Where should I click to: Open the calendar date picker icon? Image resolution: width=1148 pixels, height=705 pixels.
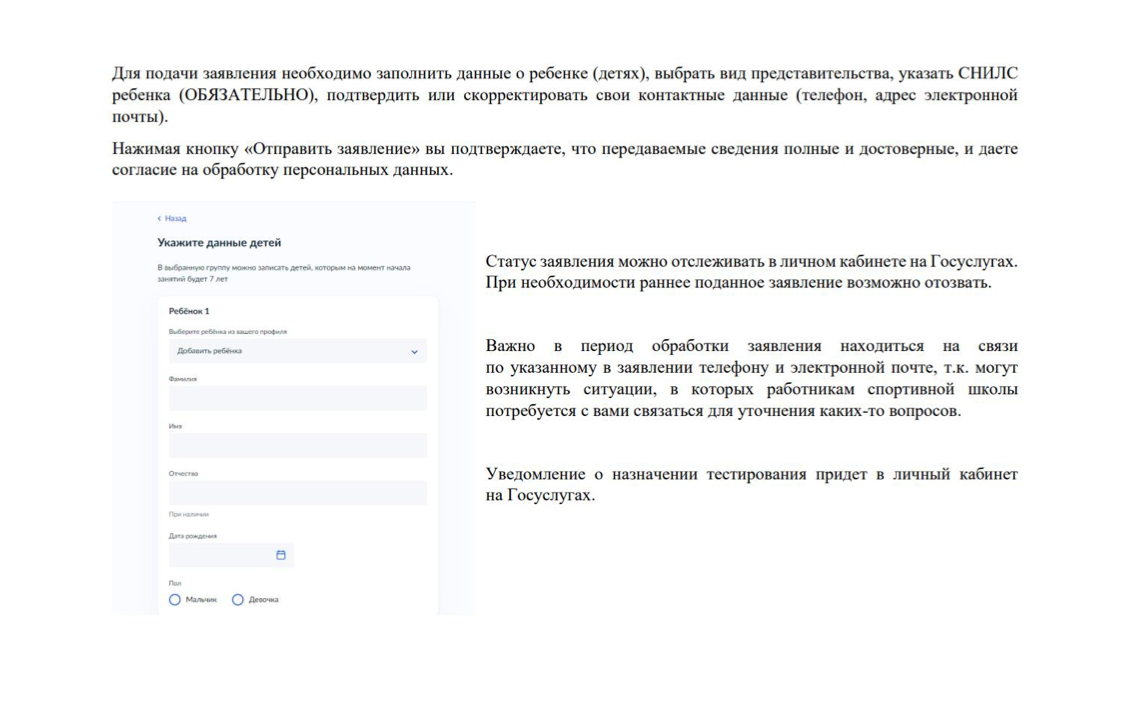(x=281, y=555)
